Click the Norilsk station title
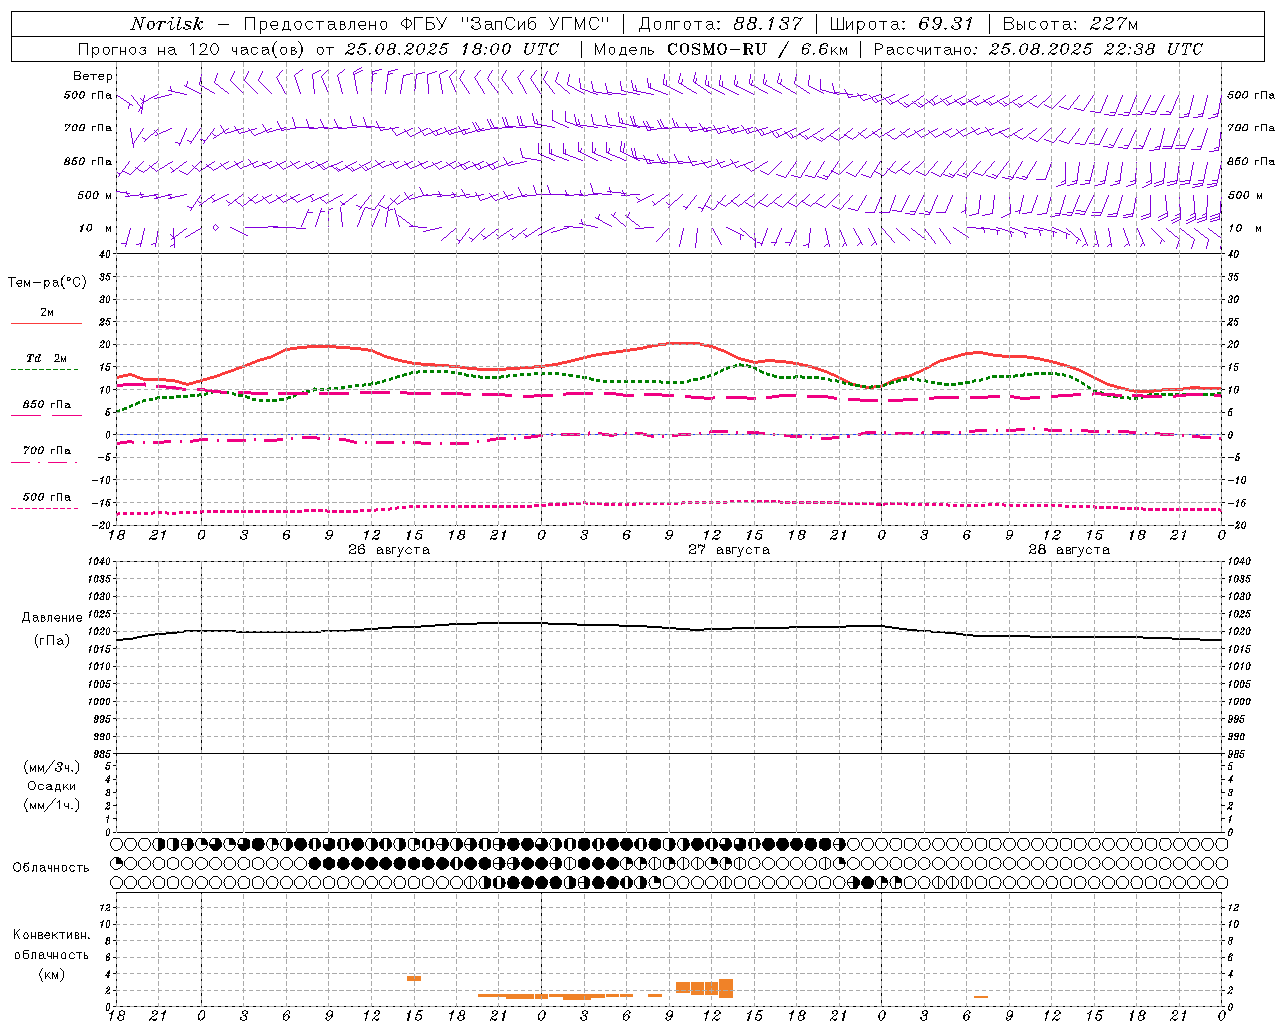 [166, 24]
